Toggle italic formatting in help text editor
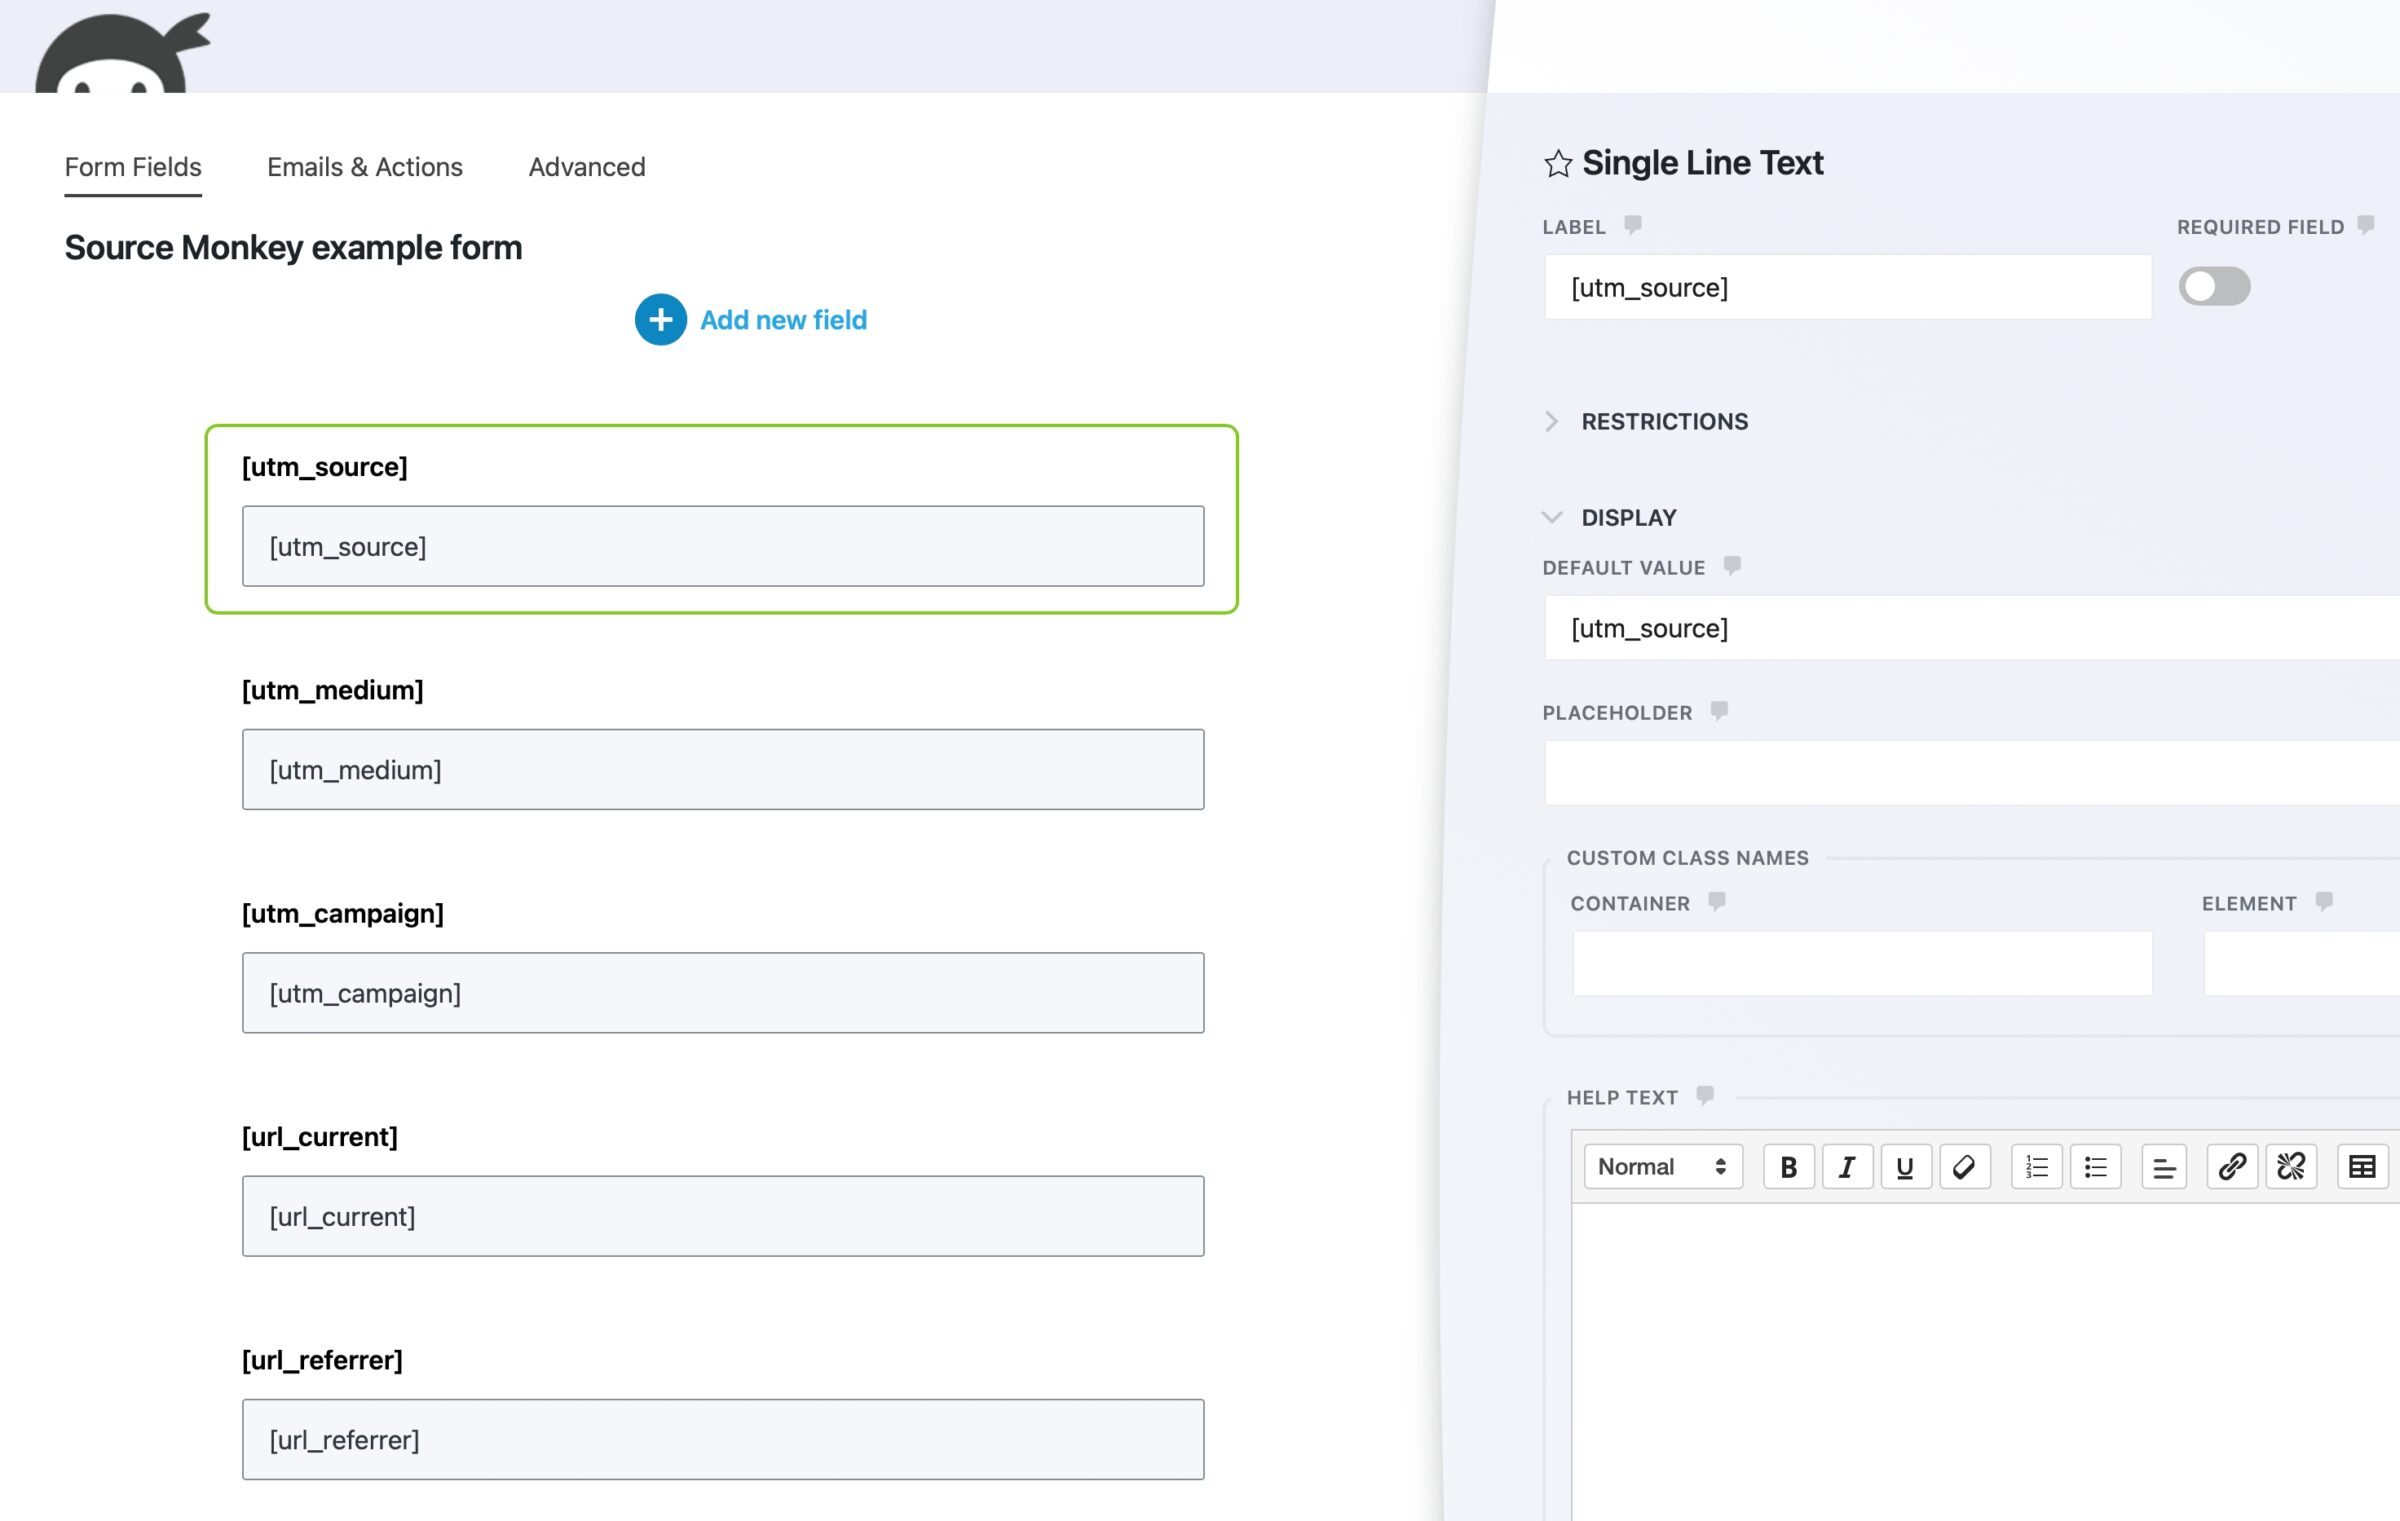The width and height of the screenshot is (2400, 1521). click(1847, 1167)
